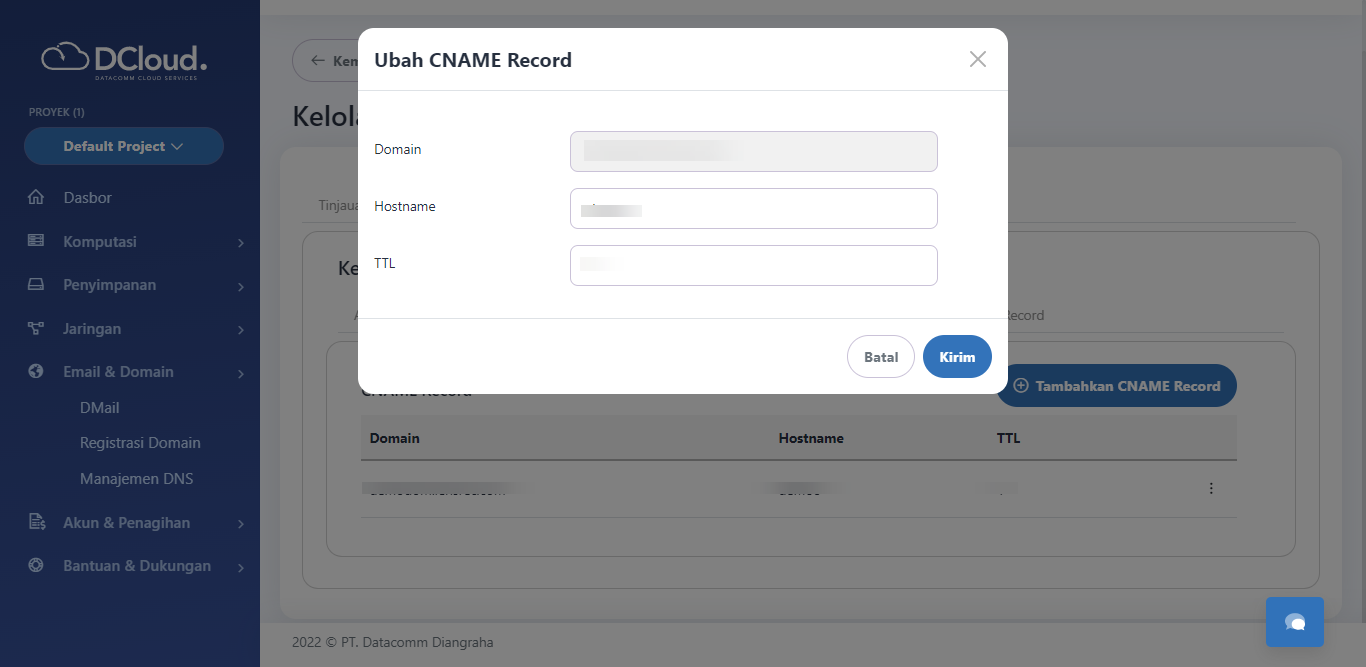Click the Email & Domain globe icon

[36, 372]
